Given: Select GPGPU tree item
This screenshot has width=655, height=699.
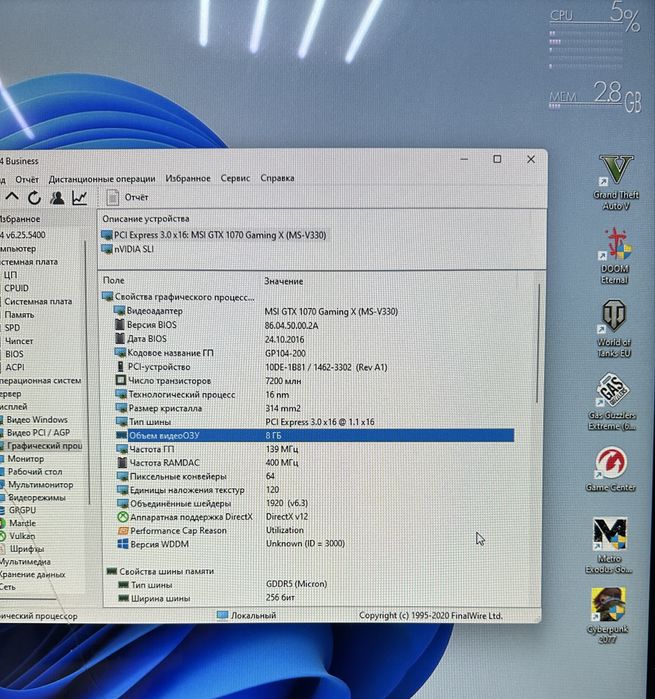Looking at the screenshot, I should pyautogui.click(x=18, y=510).
